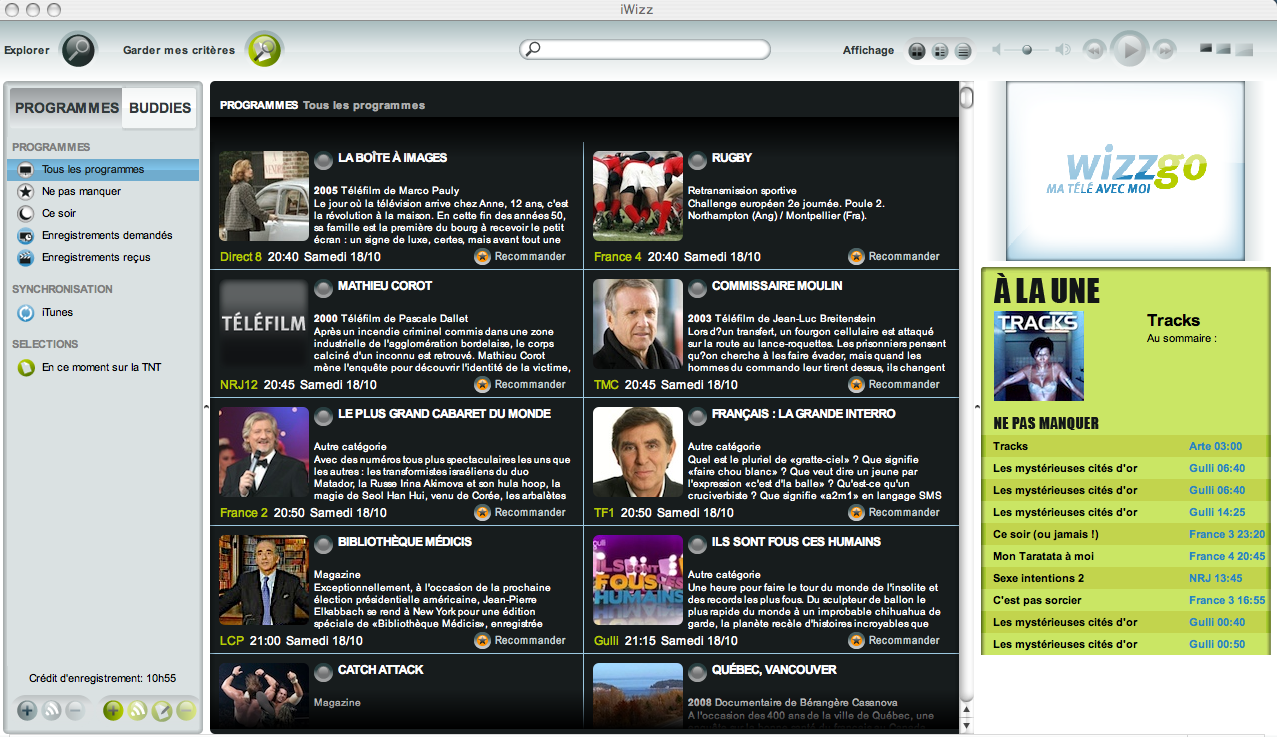This screenshot has height=737, width=1277.
Task: Adjust the volume slider knob
Action: 1027,50
